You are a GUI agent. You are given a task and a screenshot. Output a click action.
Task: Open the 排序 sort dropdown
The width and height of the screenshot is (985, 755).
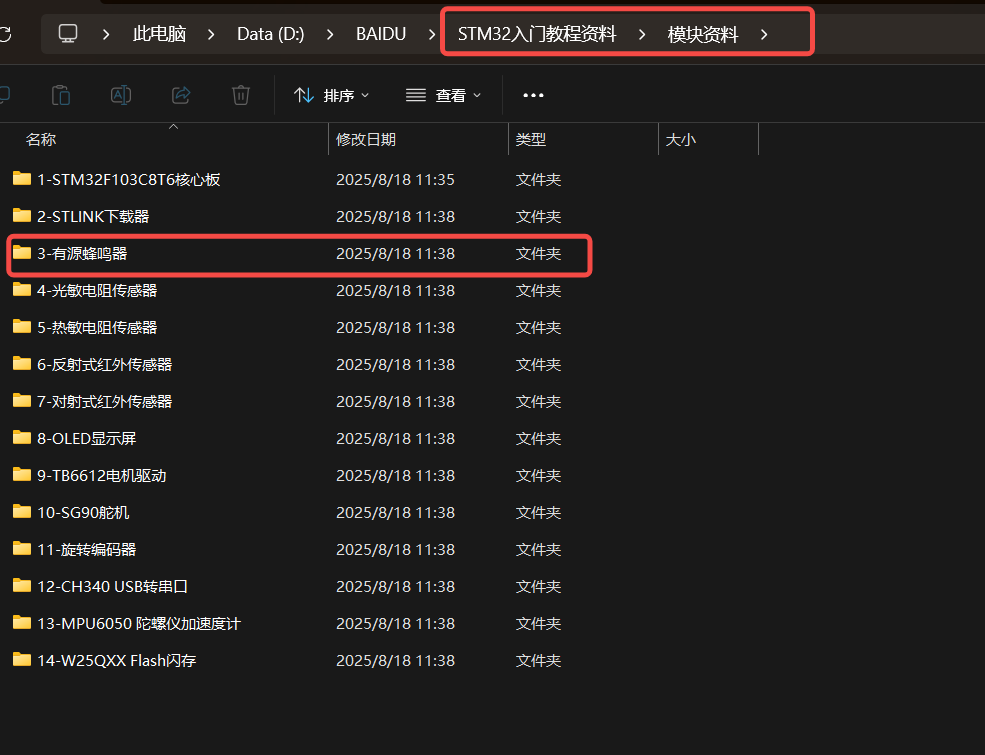click(331, 95)
